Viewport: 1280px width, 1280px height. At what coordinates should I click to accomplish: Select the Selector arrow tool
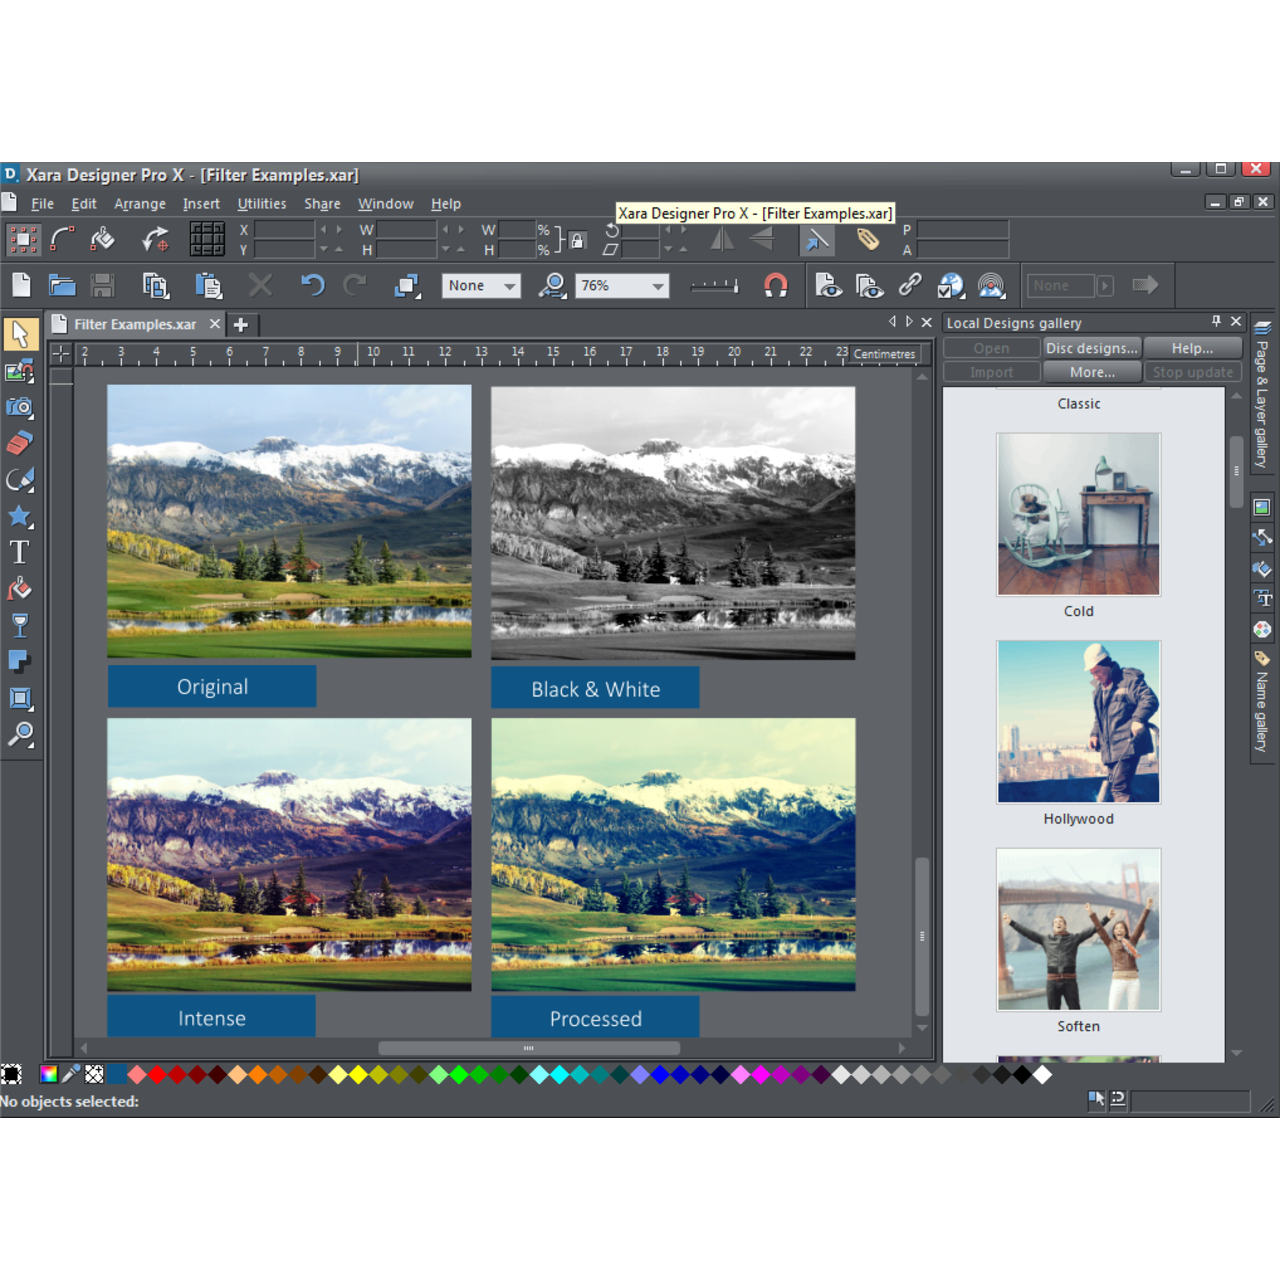coord(20,334)
